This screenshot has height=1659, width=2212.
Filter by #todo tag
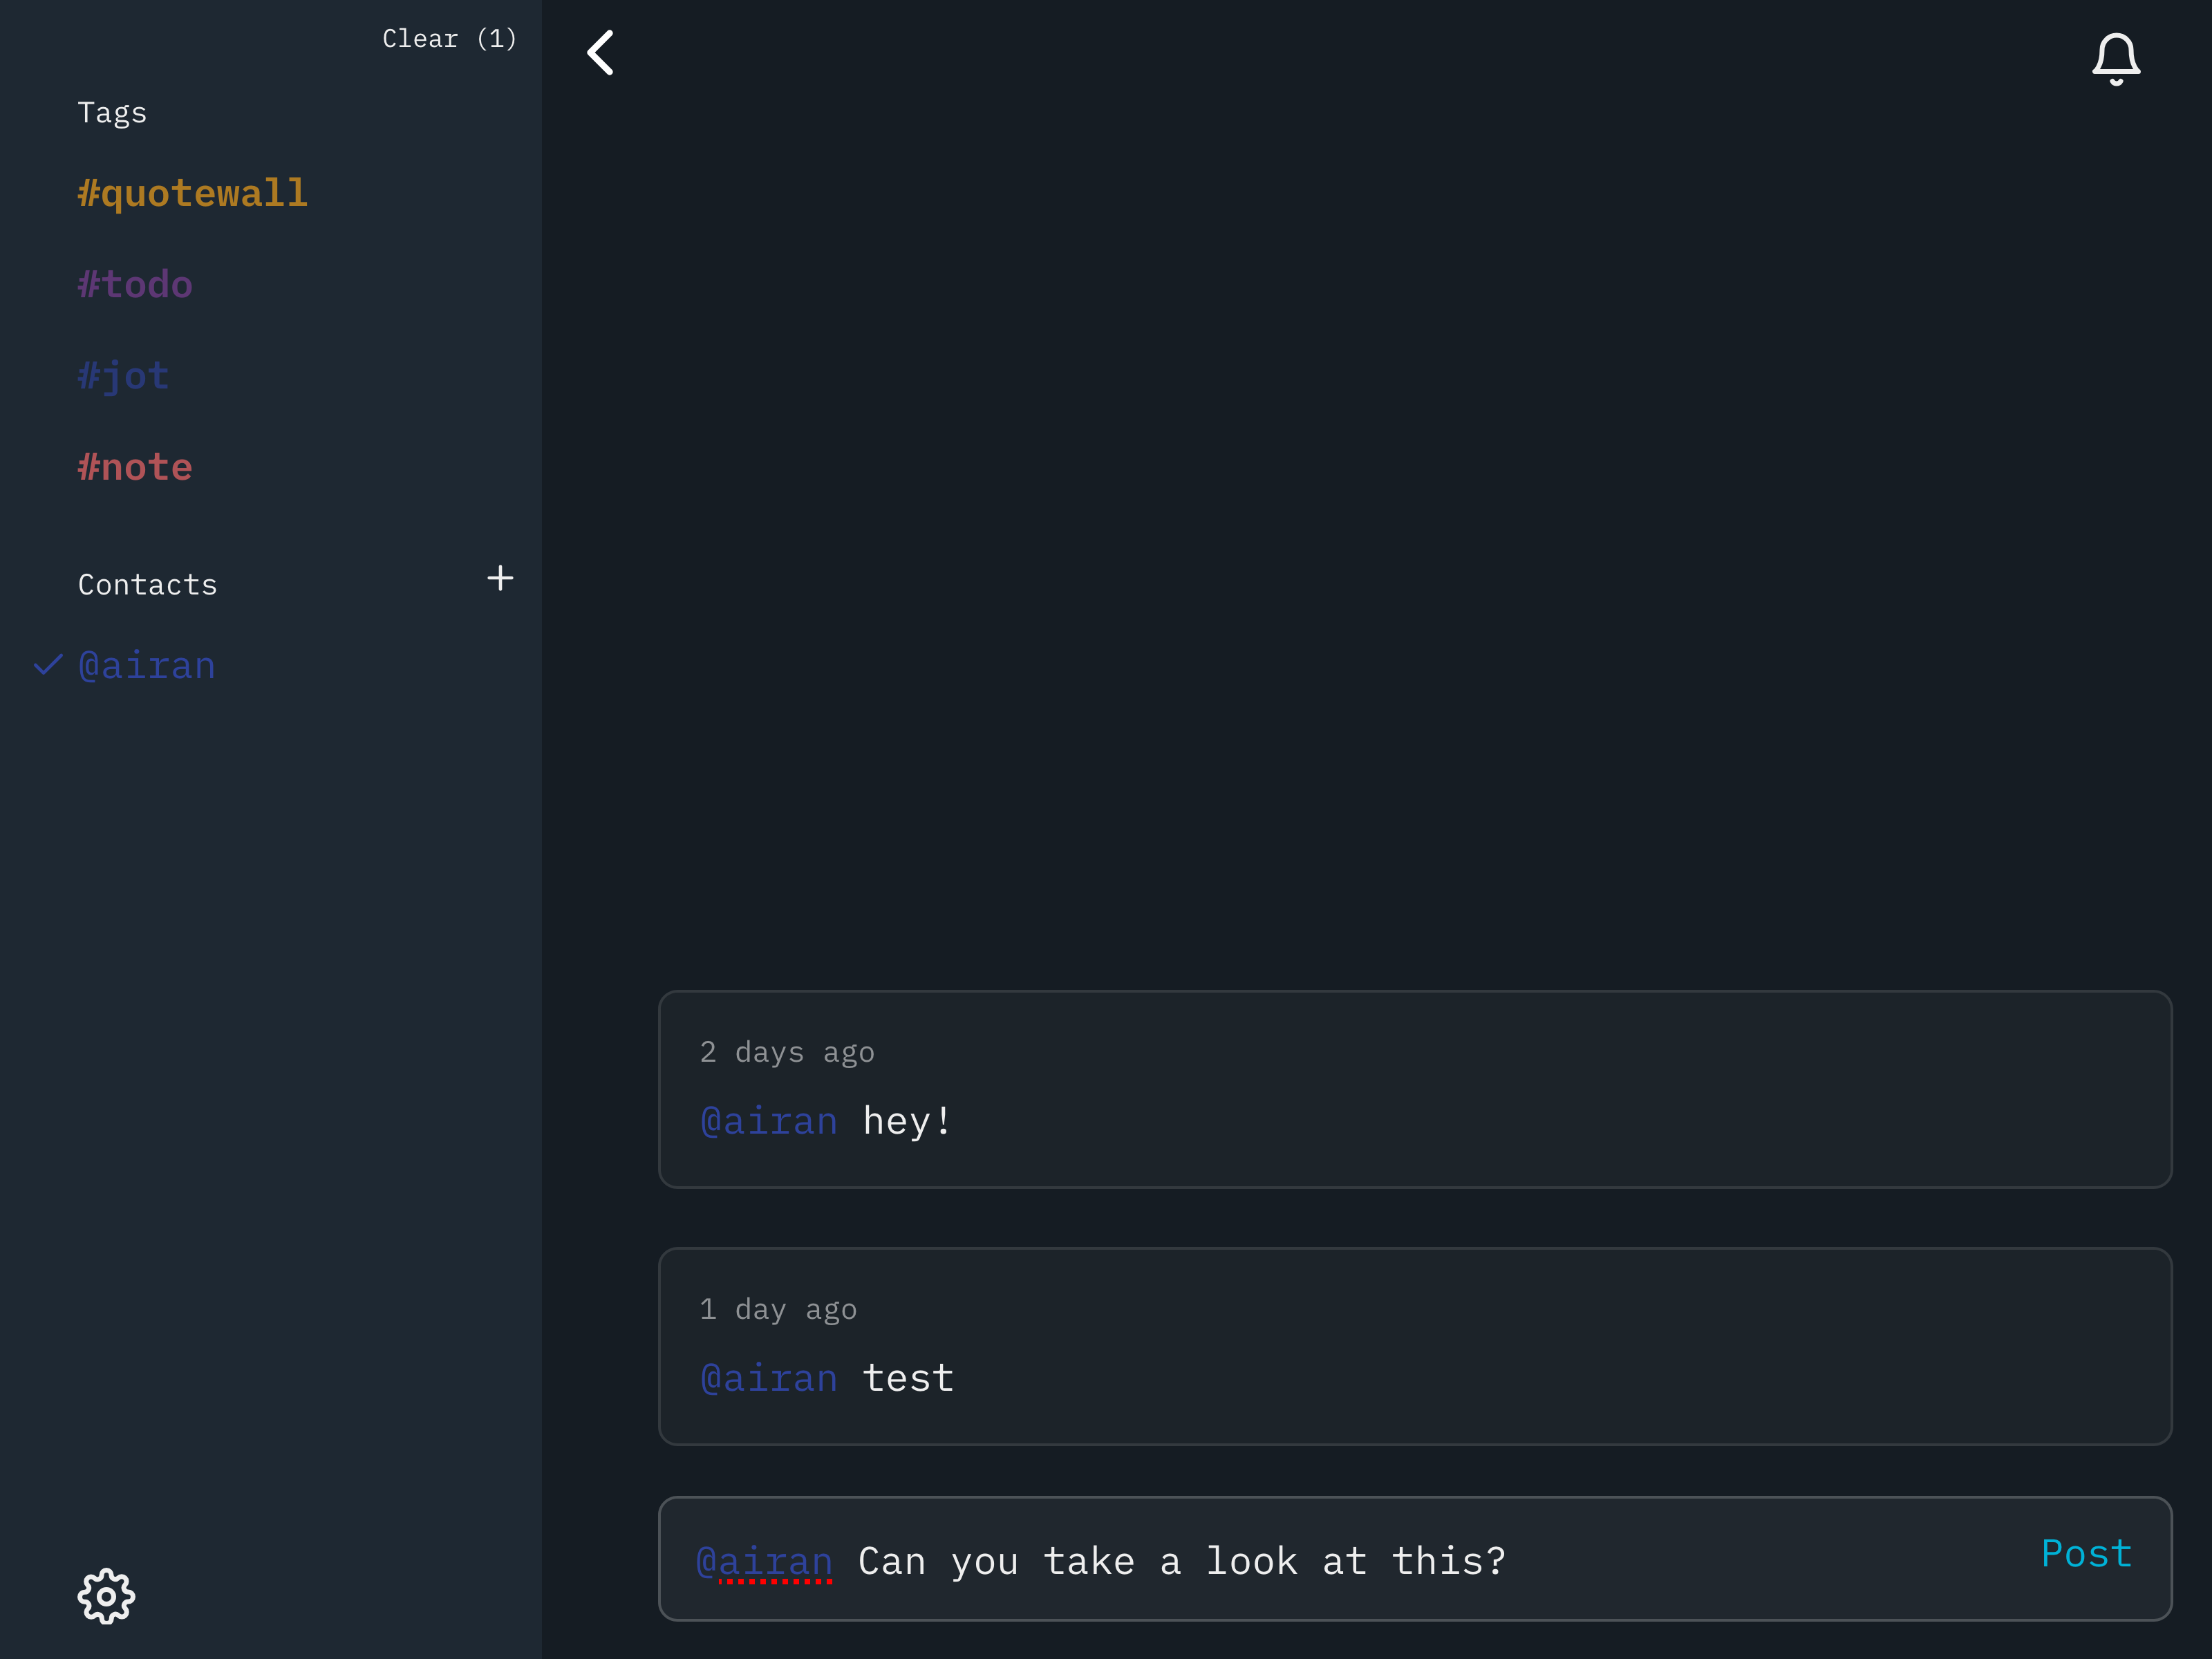pyautogui.click(x=135, y=285)
